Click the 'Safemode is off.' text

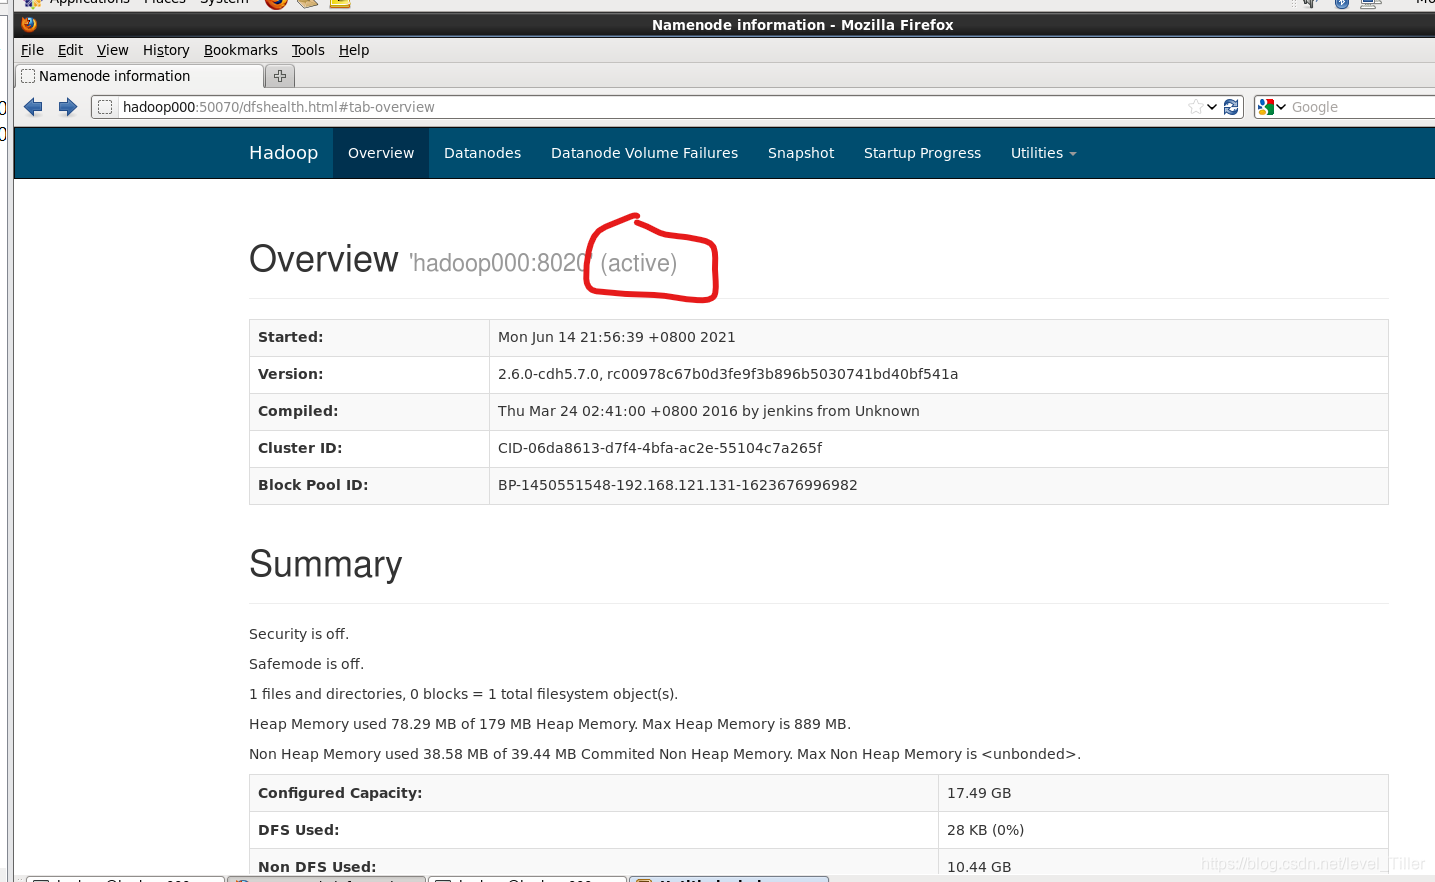306,664
